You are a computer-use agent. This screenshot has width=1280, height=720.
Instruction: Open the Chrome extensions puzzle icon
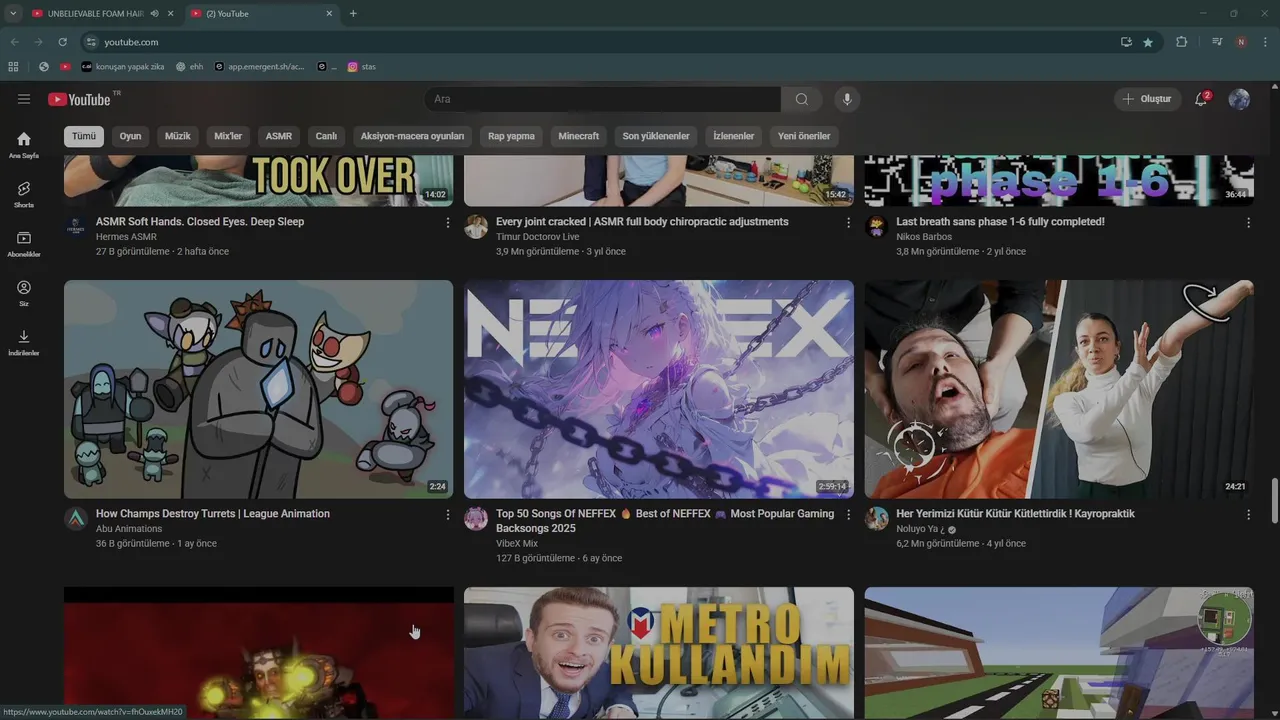coord(1181,42)
